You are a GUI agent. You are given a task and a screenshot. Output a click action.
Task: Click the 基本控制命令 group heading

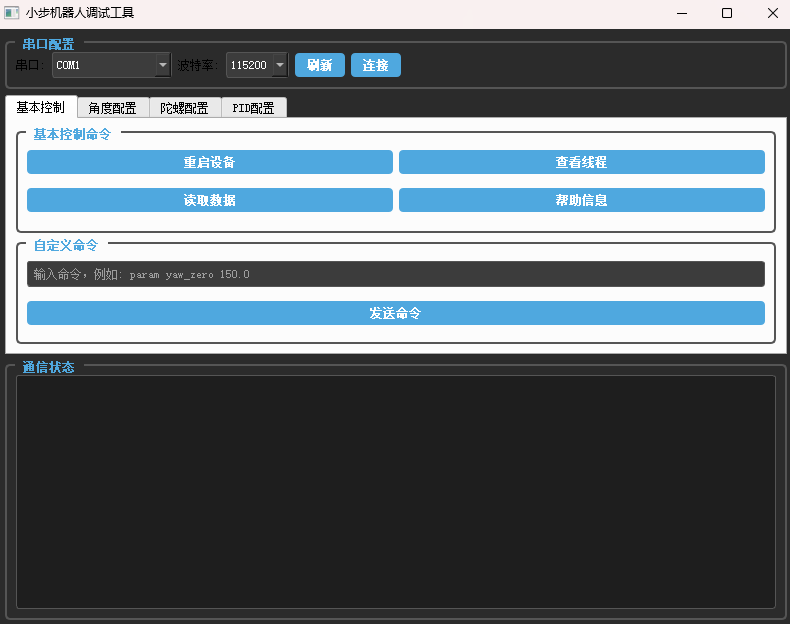pyautogui.click(x=72, y=134)
